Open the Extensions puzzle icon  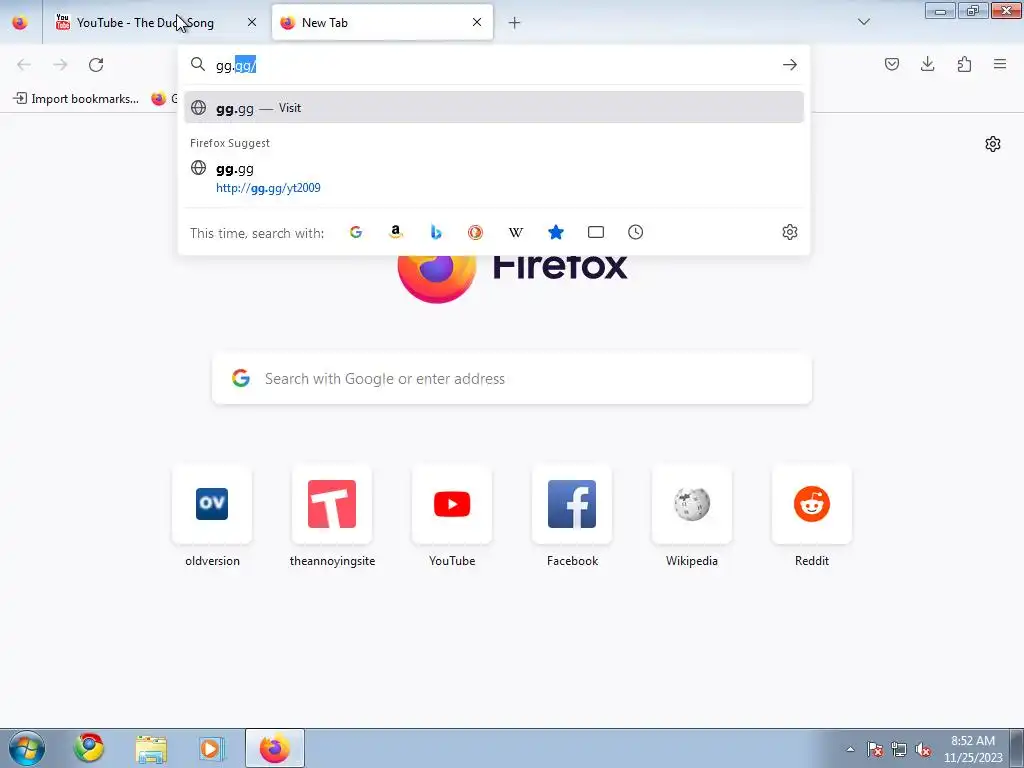point(964,64)
